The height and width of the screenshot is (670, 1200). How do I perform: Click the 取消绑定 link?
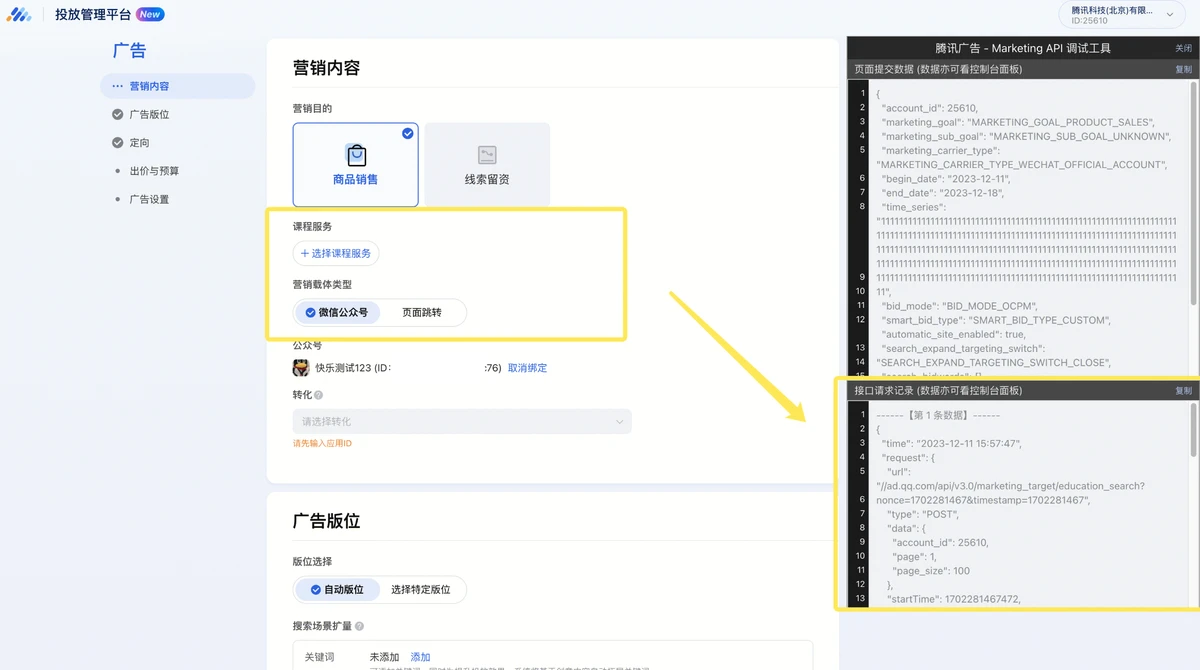(x=527, y=368)
